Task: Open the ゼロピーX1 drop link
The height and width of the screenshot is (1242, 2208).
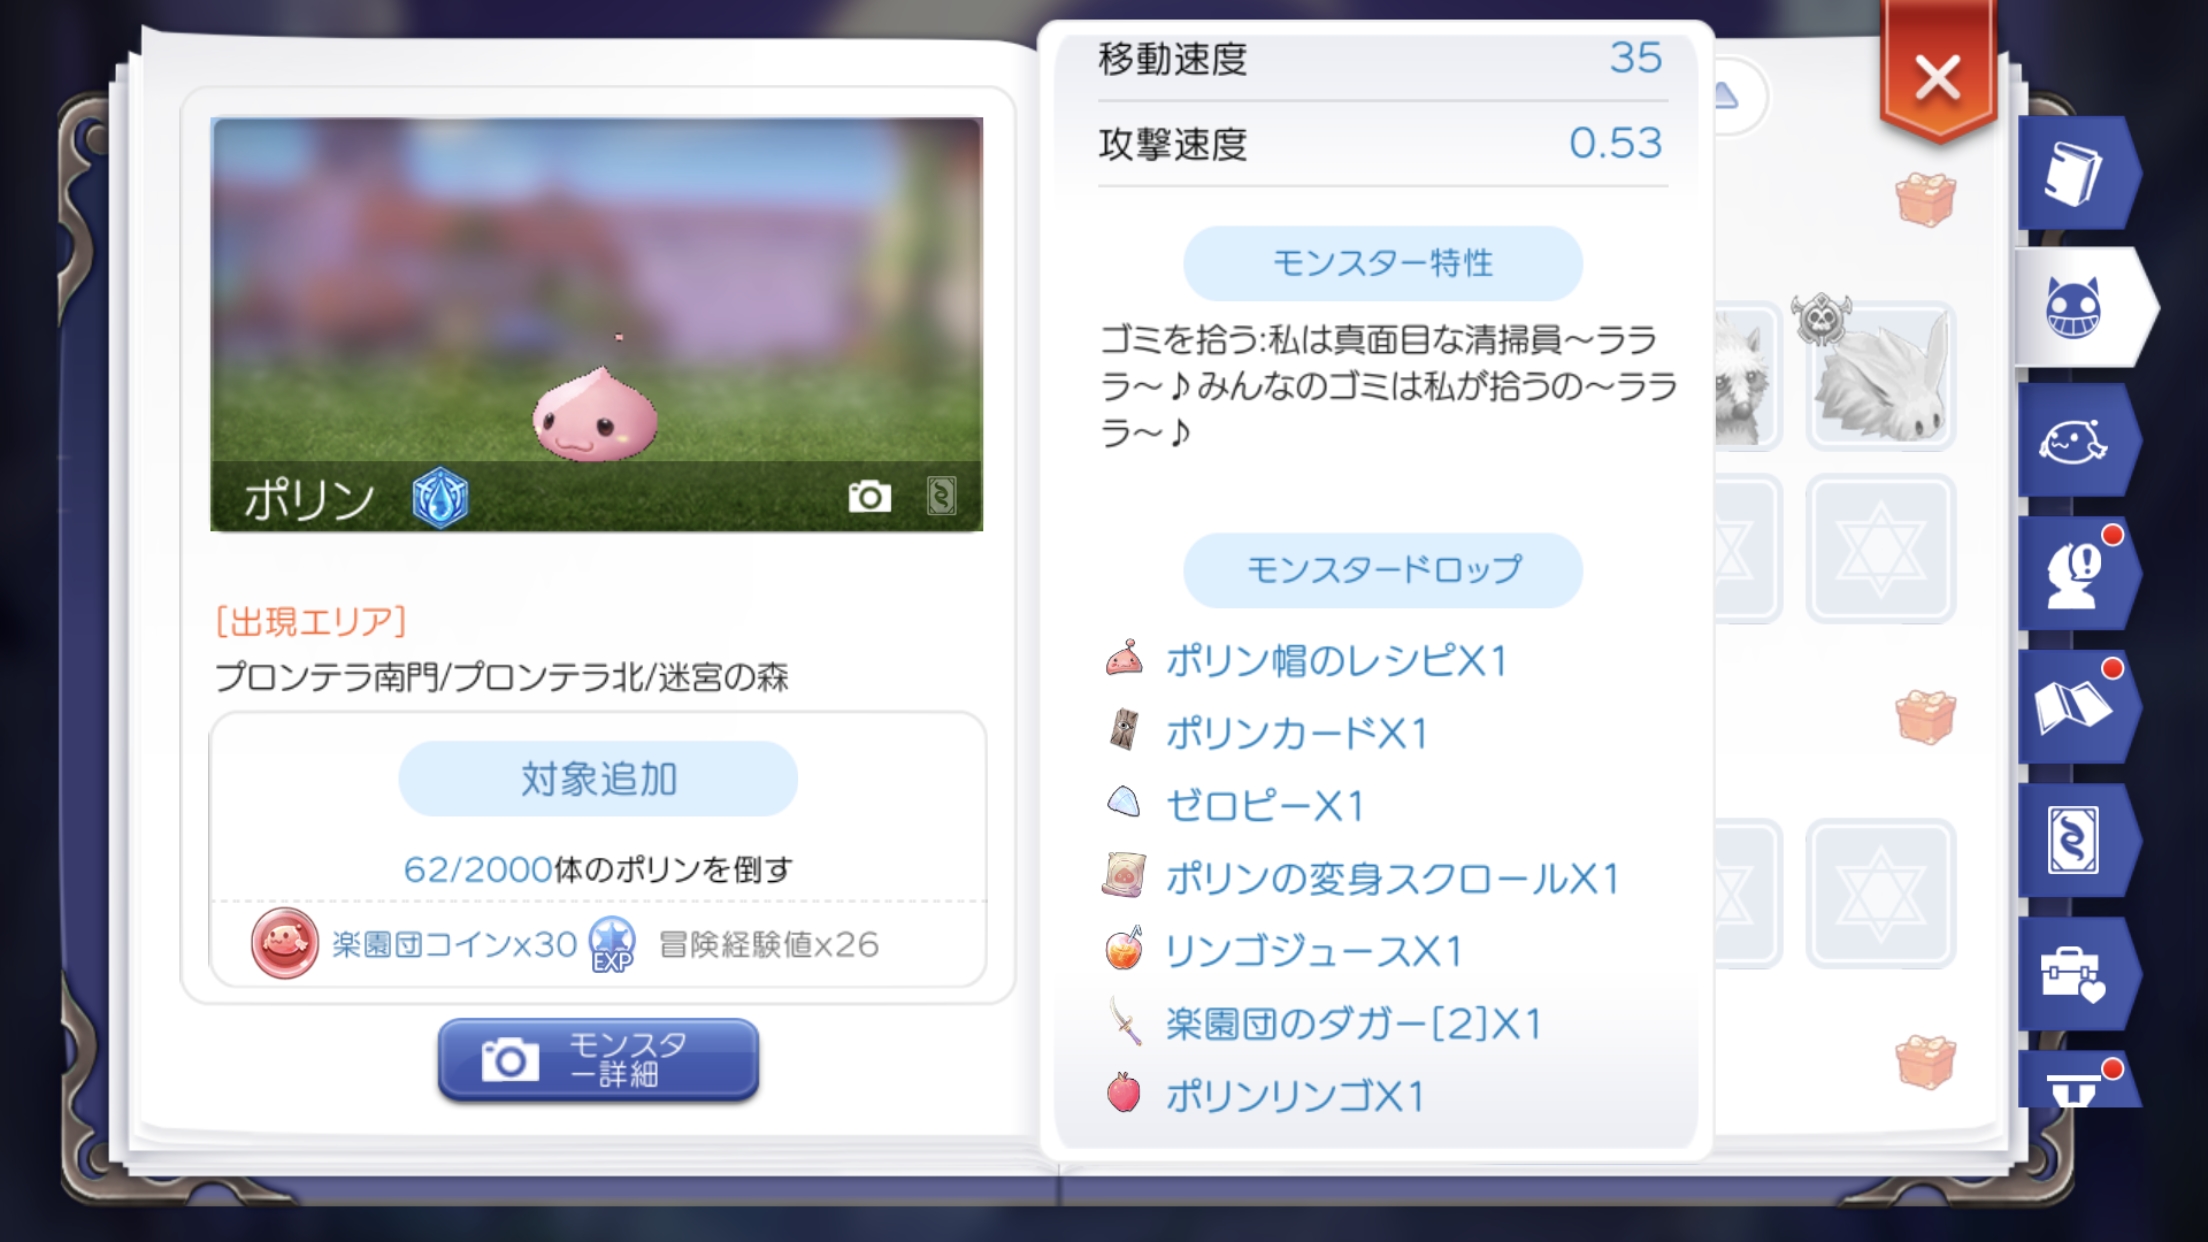Action: pos(1265,806)
